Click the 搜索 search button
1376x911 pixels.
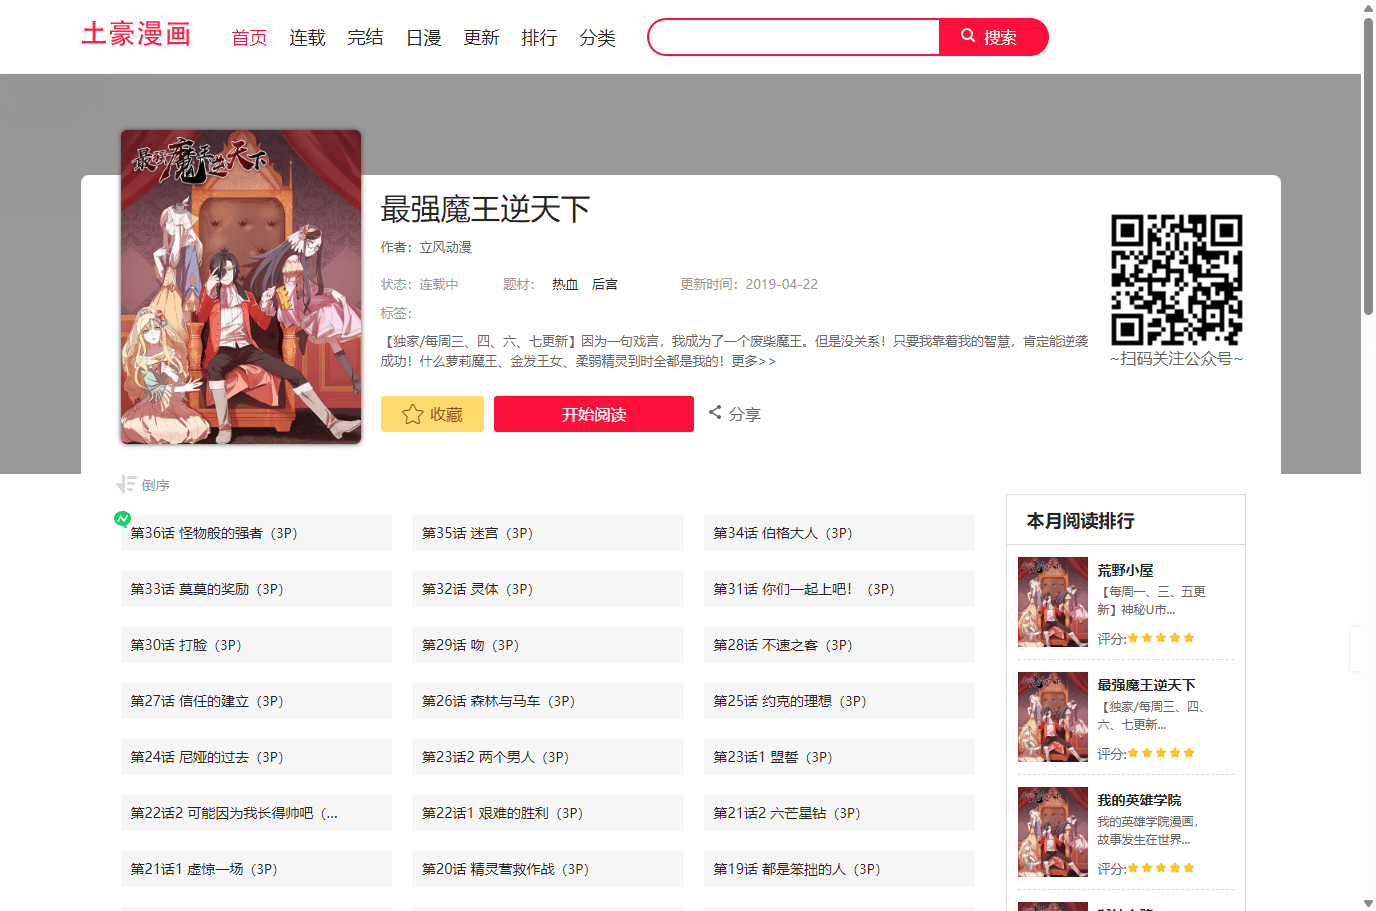pos(993,37)
